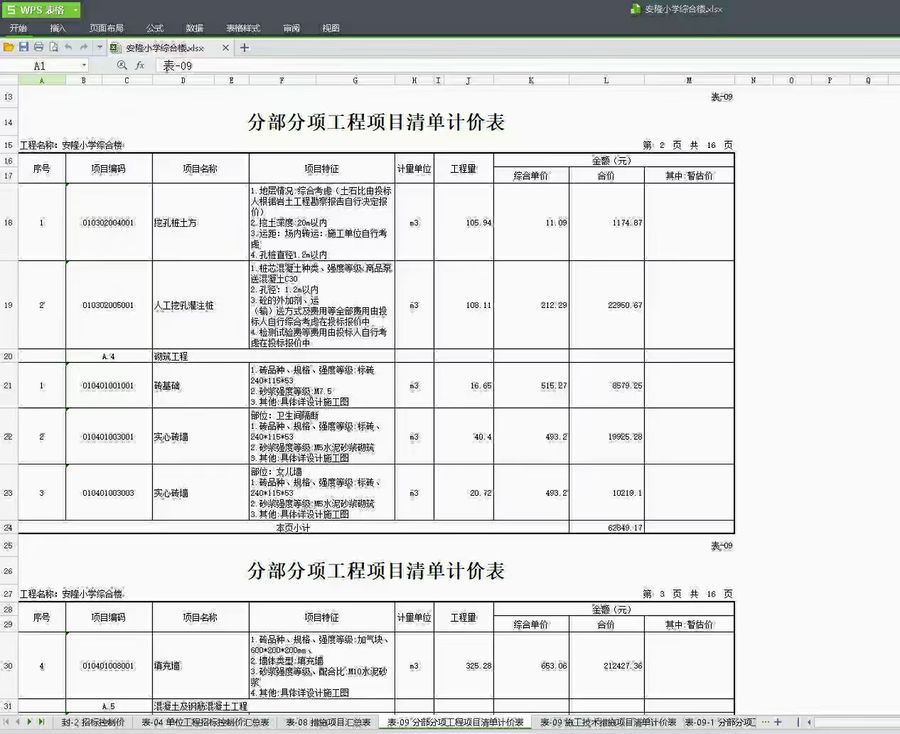
Task: Switch to sheet 封-2 招标控制价
Action: coord(92,722)
